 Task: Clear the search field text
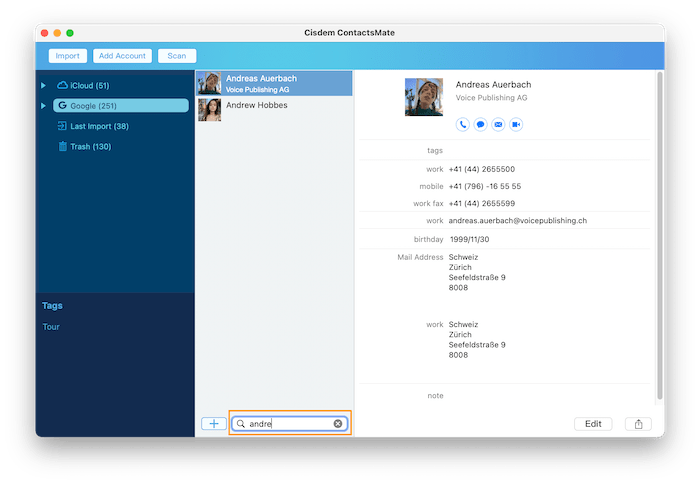tap(338, 424)
